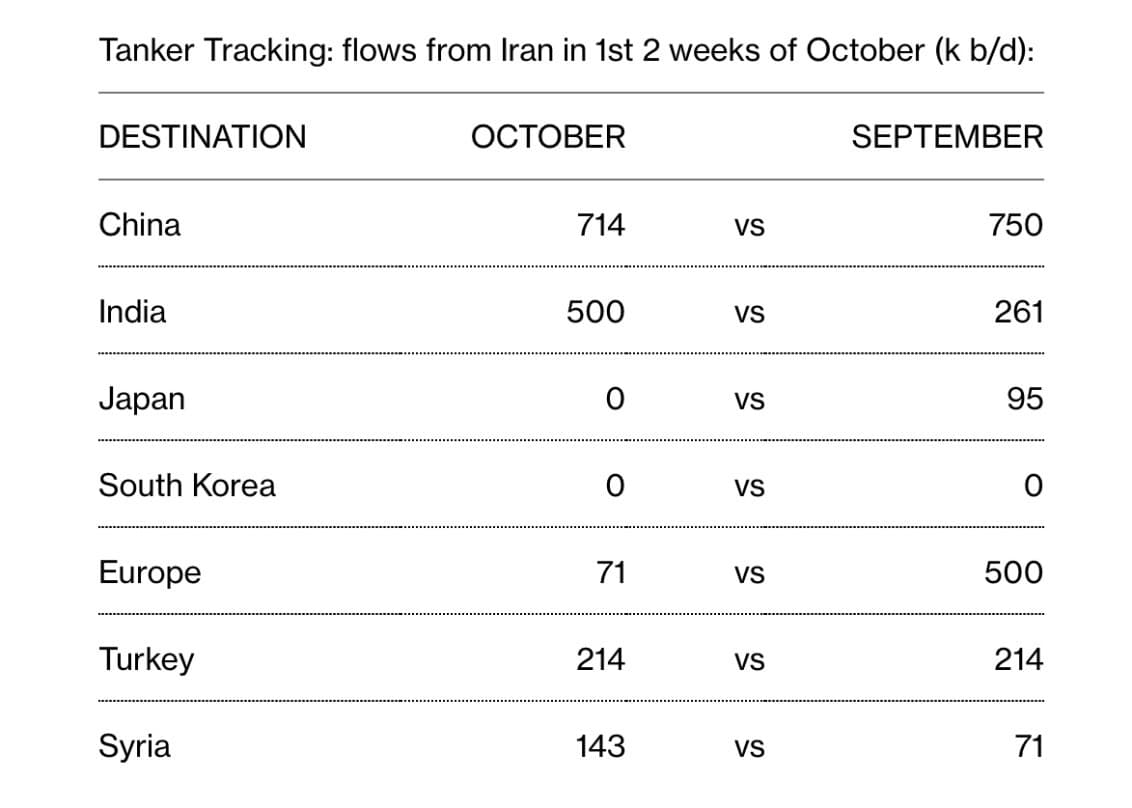The width and height of the screenshot is (1132, 808).
Task: Select the Turkey destination label
Action: point(147,660)
